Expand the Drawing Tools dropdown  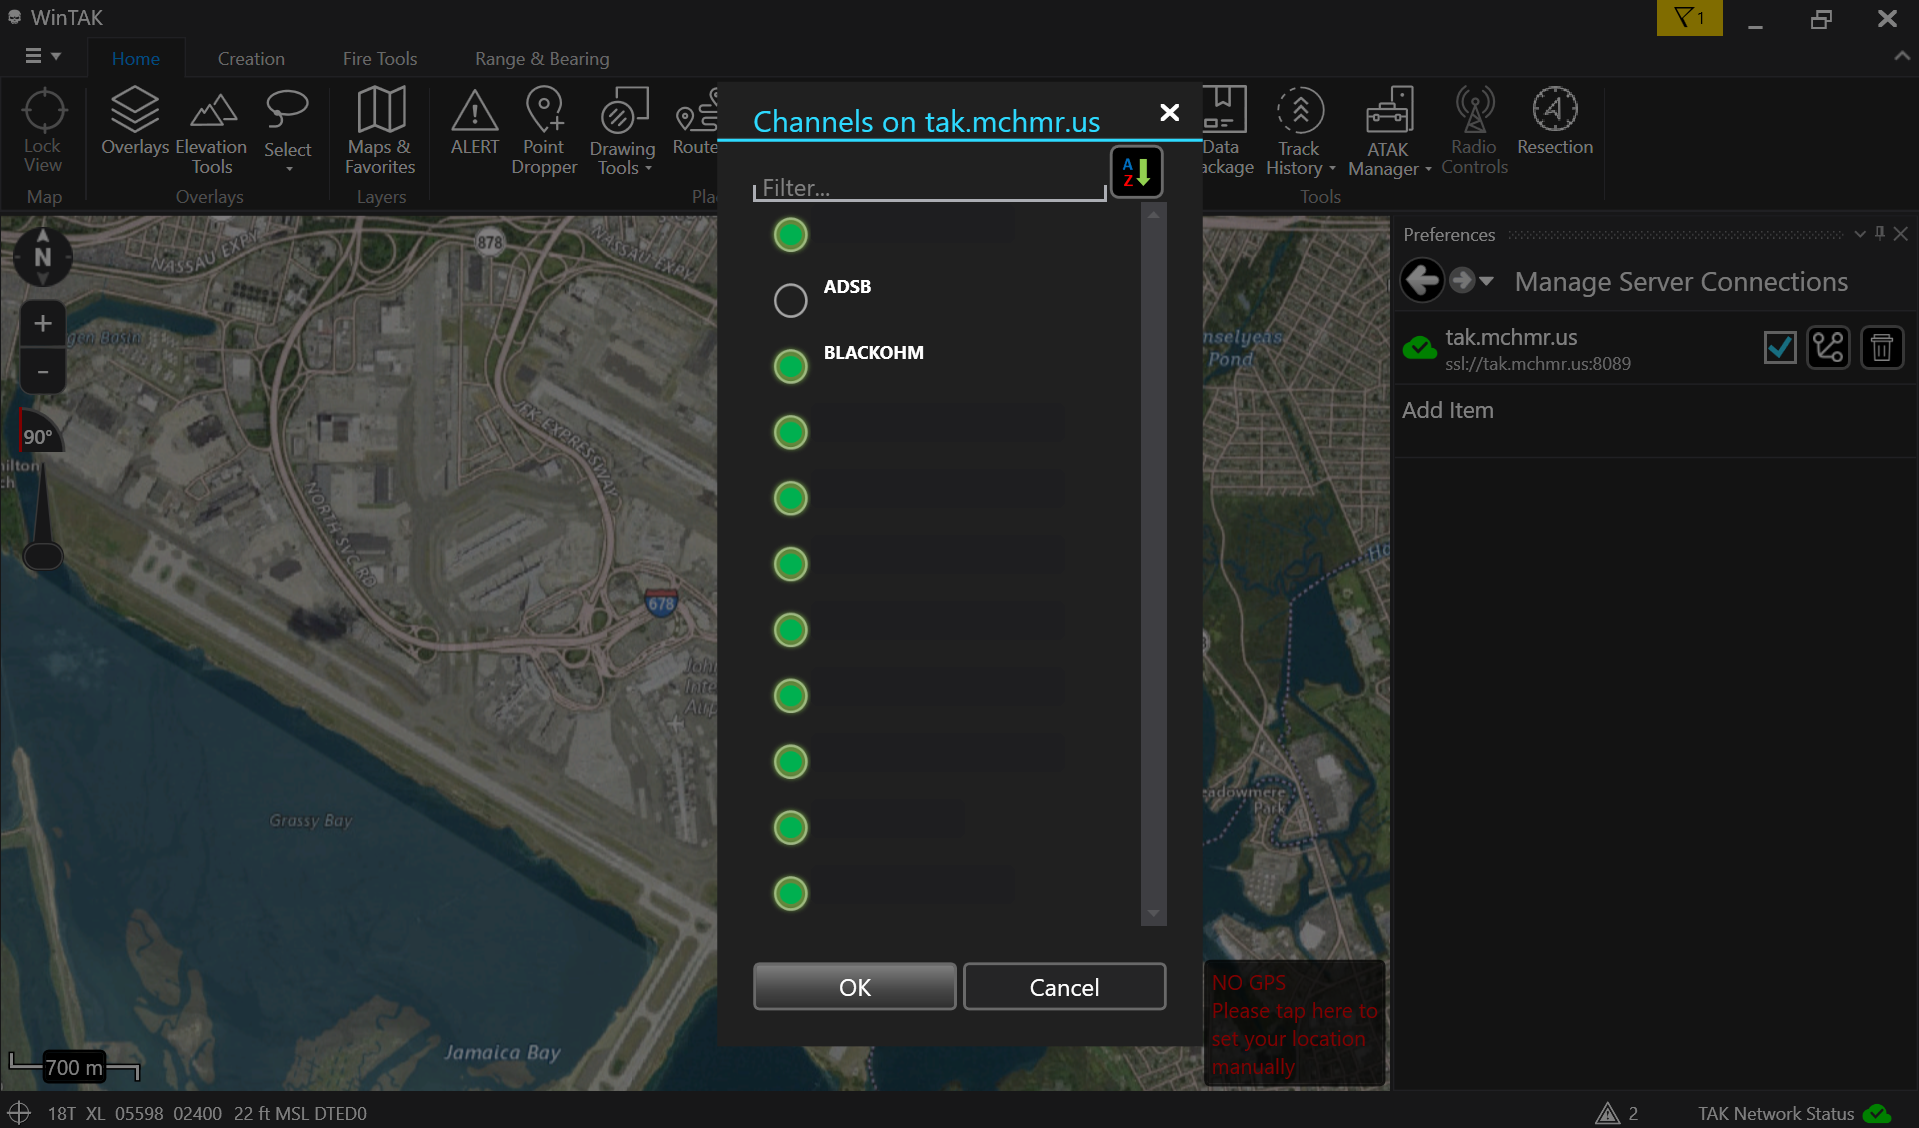click(x=649, y=169)
